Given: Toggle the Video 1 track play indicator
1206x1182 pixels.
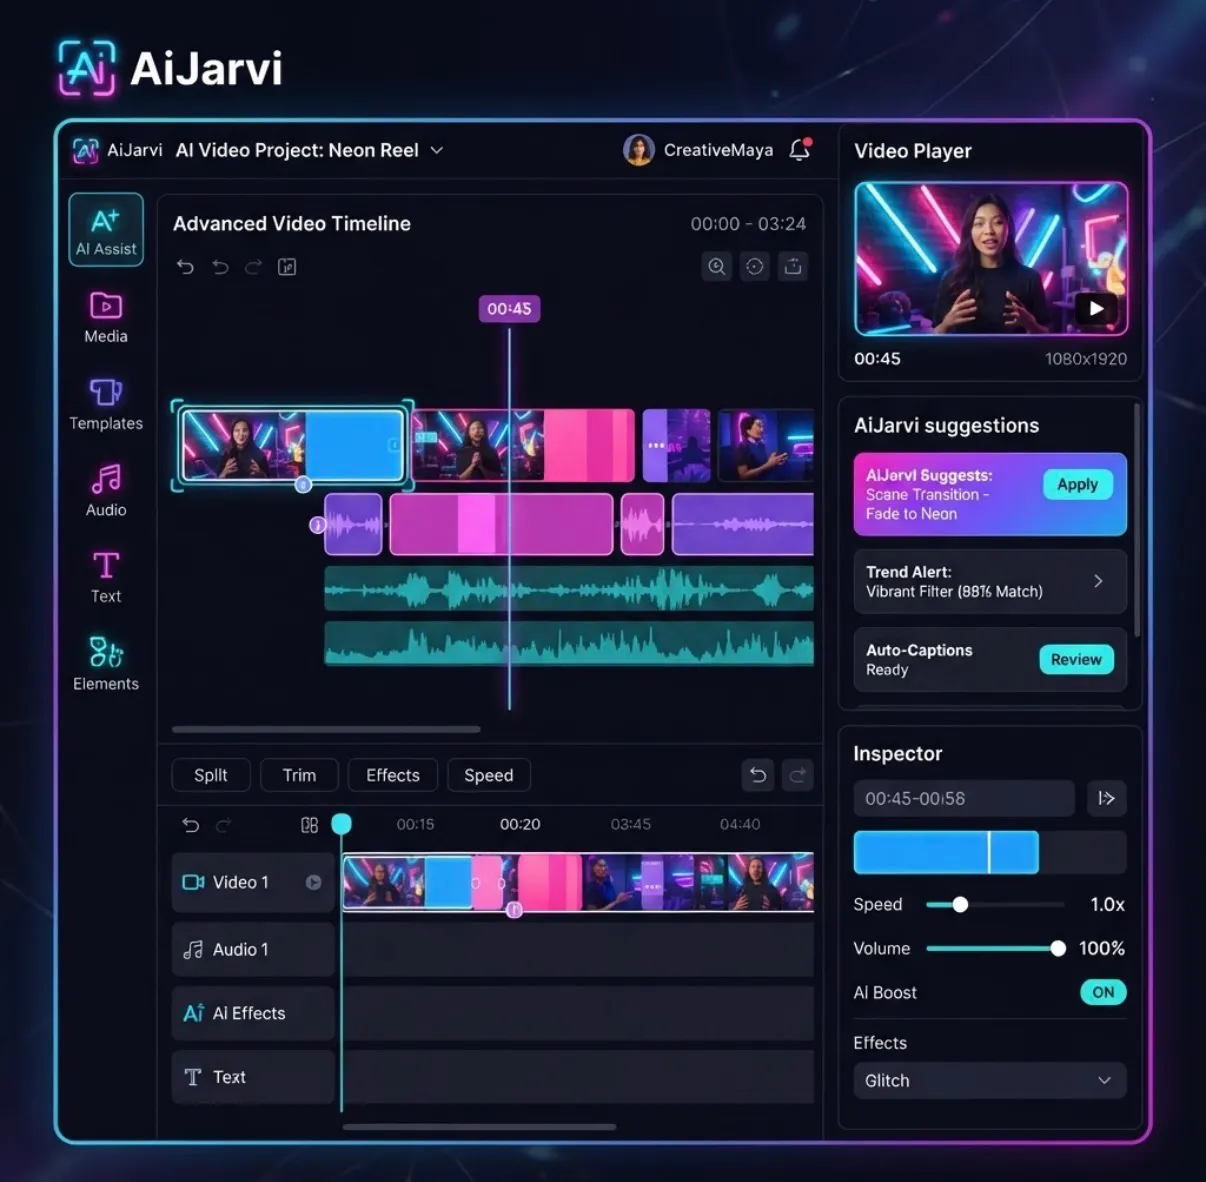Looking at the screenshot, I should click(313, 882).
